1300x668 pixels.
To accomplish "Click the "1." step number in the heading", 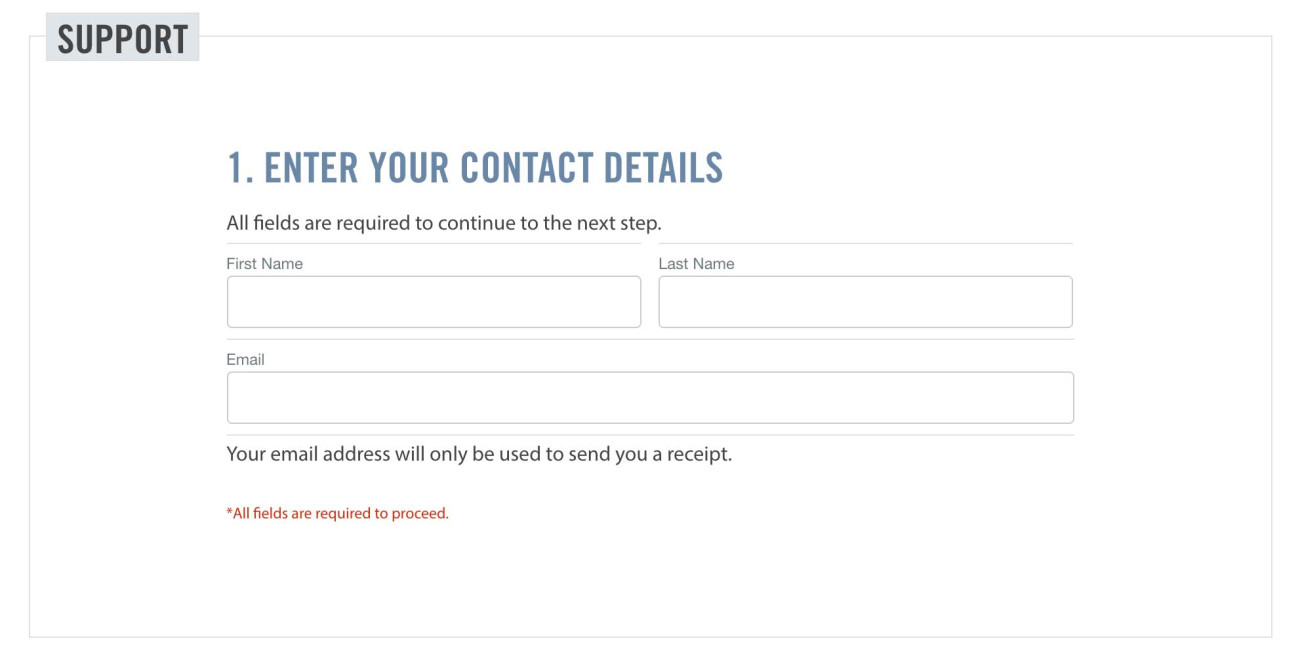I will (240, 168).
